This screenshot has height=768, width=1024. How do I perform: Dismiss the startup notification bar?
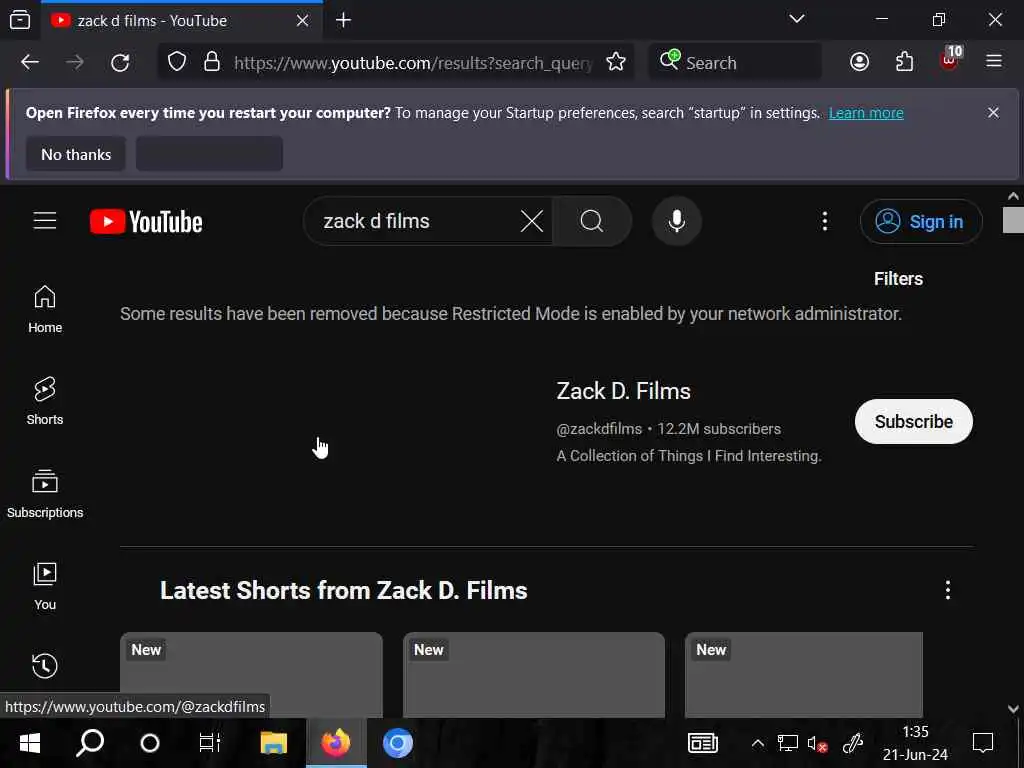pyautogui.click(x=993, y=113)
